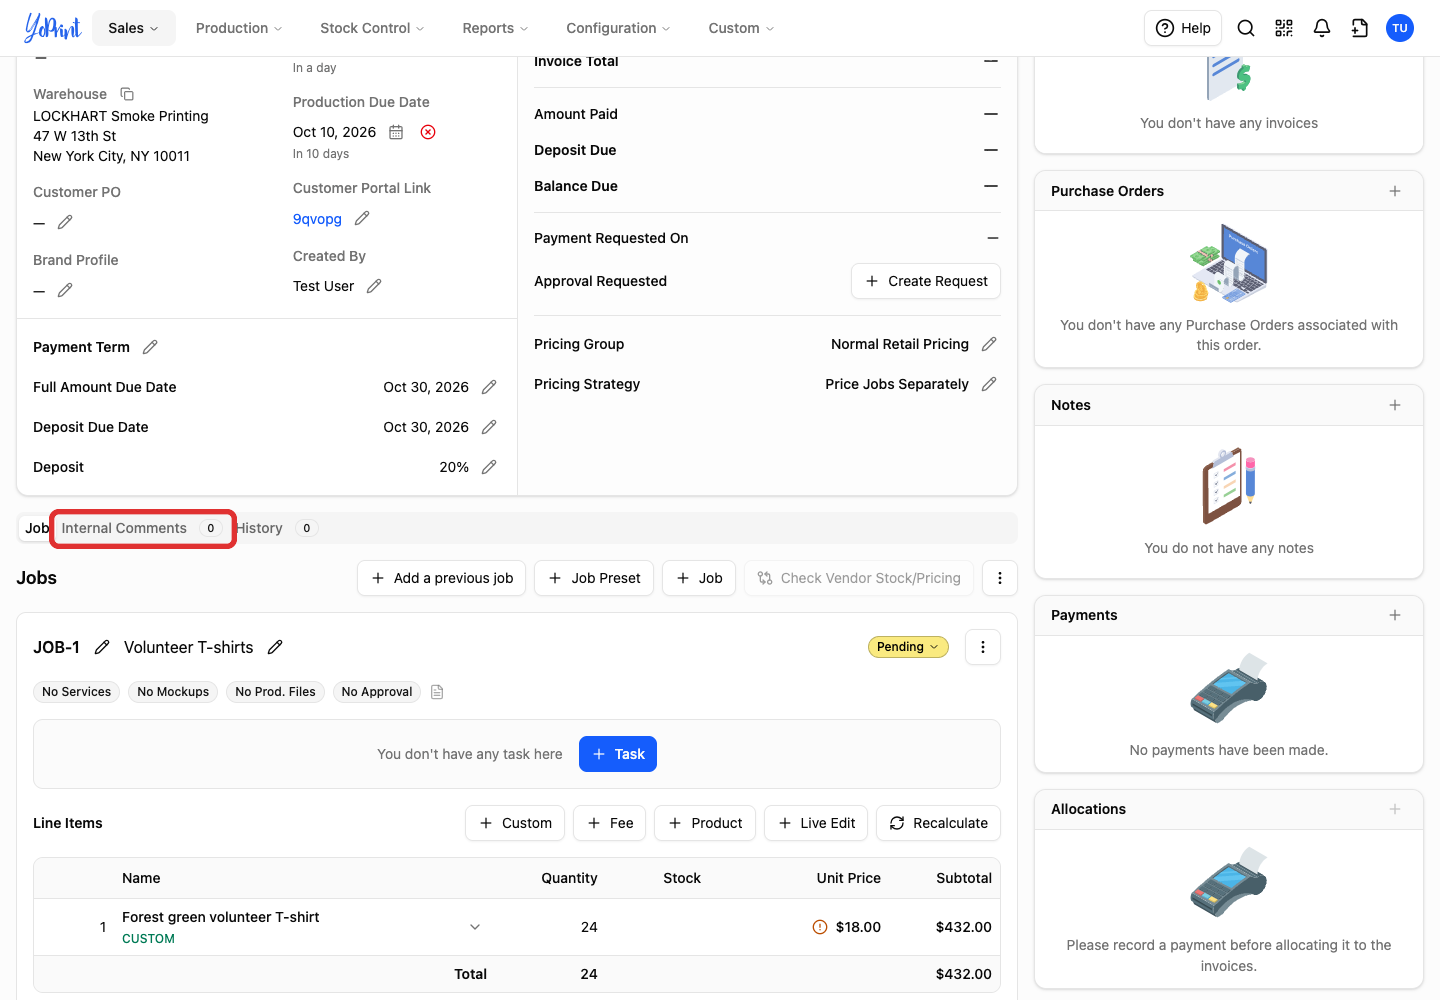Image resolution: width=1440 pixels, height=1000 pixels.
Task: Change the Pending job status
Action: pyautogui.click(x=908, y=647)
